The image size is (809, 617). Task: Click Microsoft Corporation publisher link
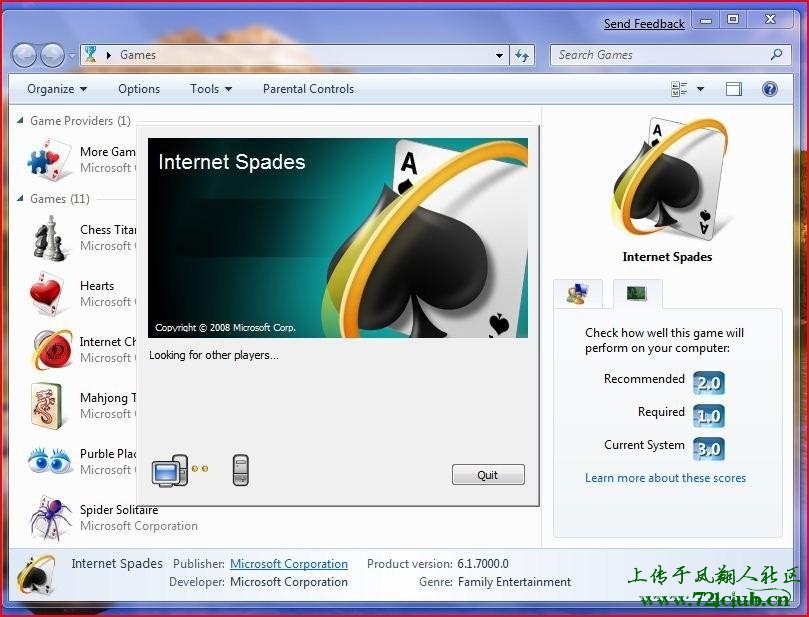tap(289, 564)
